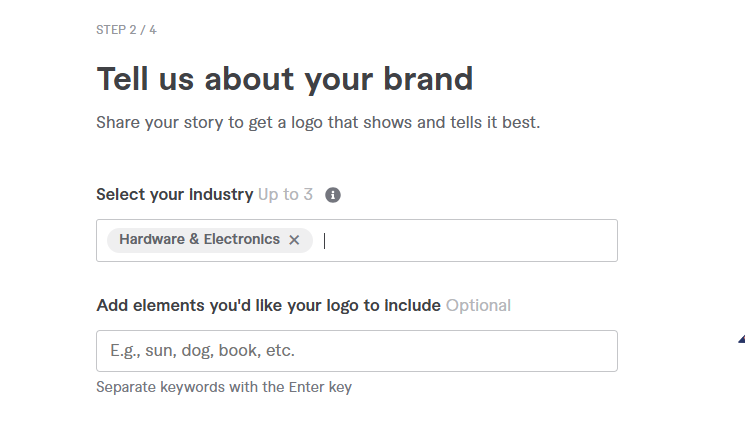745x448 pixels.
Task: Place focus at the industry field text cursor
Action: click(325, 240)
